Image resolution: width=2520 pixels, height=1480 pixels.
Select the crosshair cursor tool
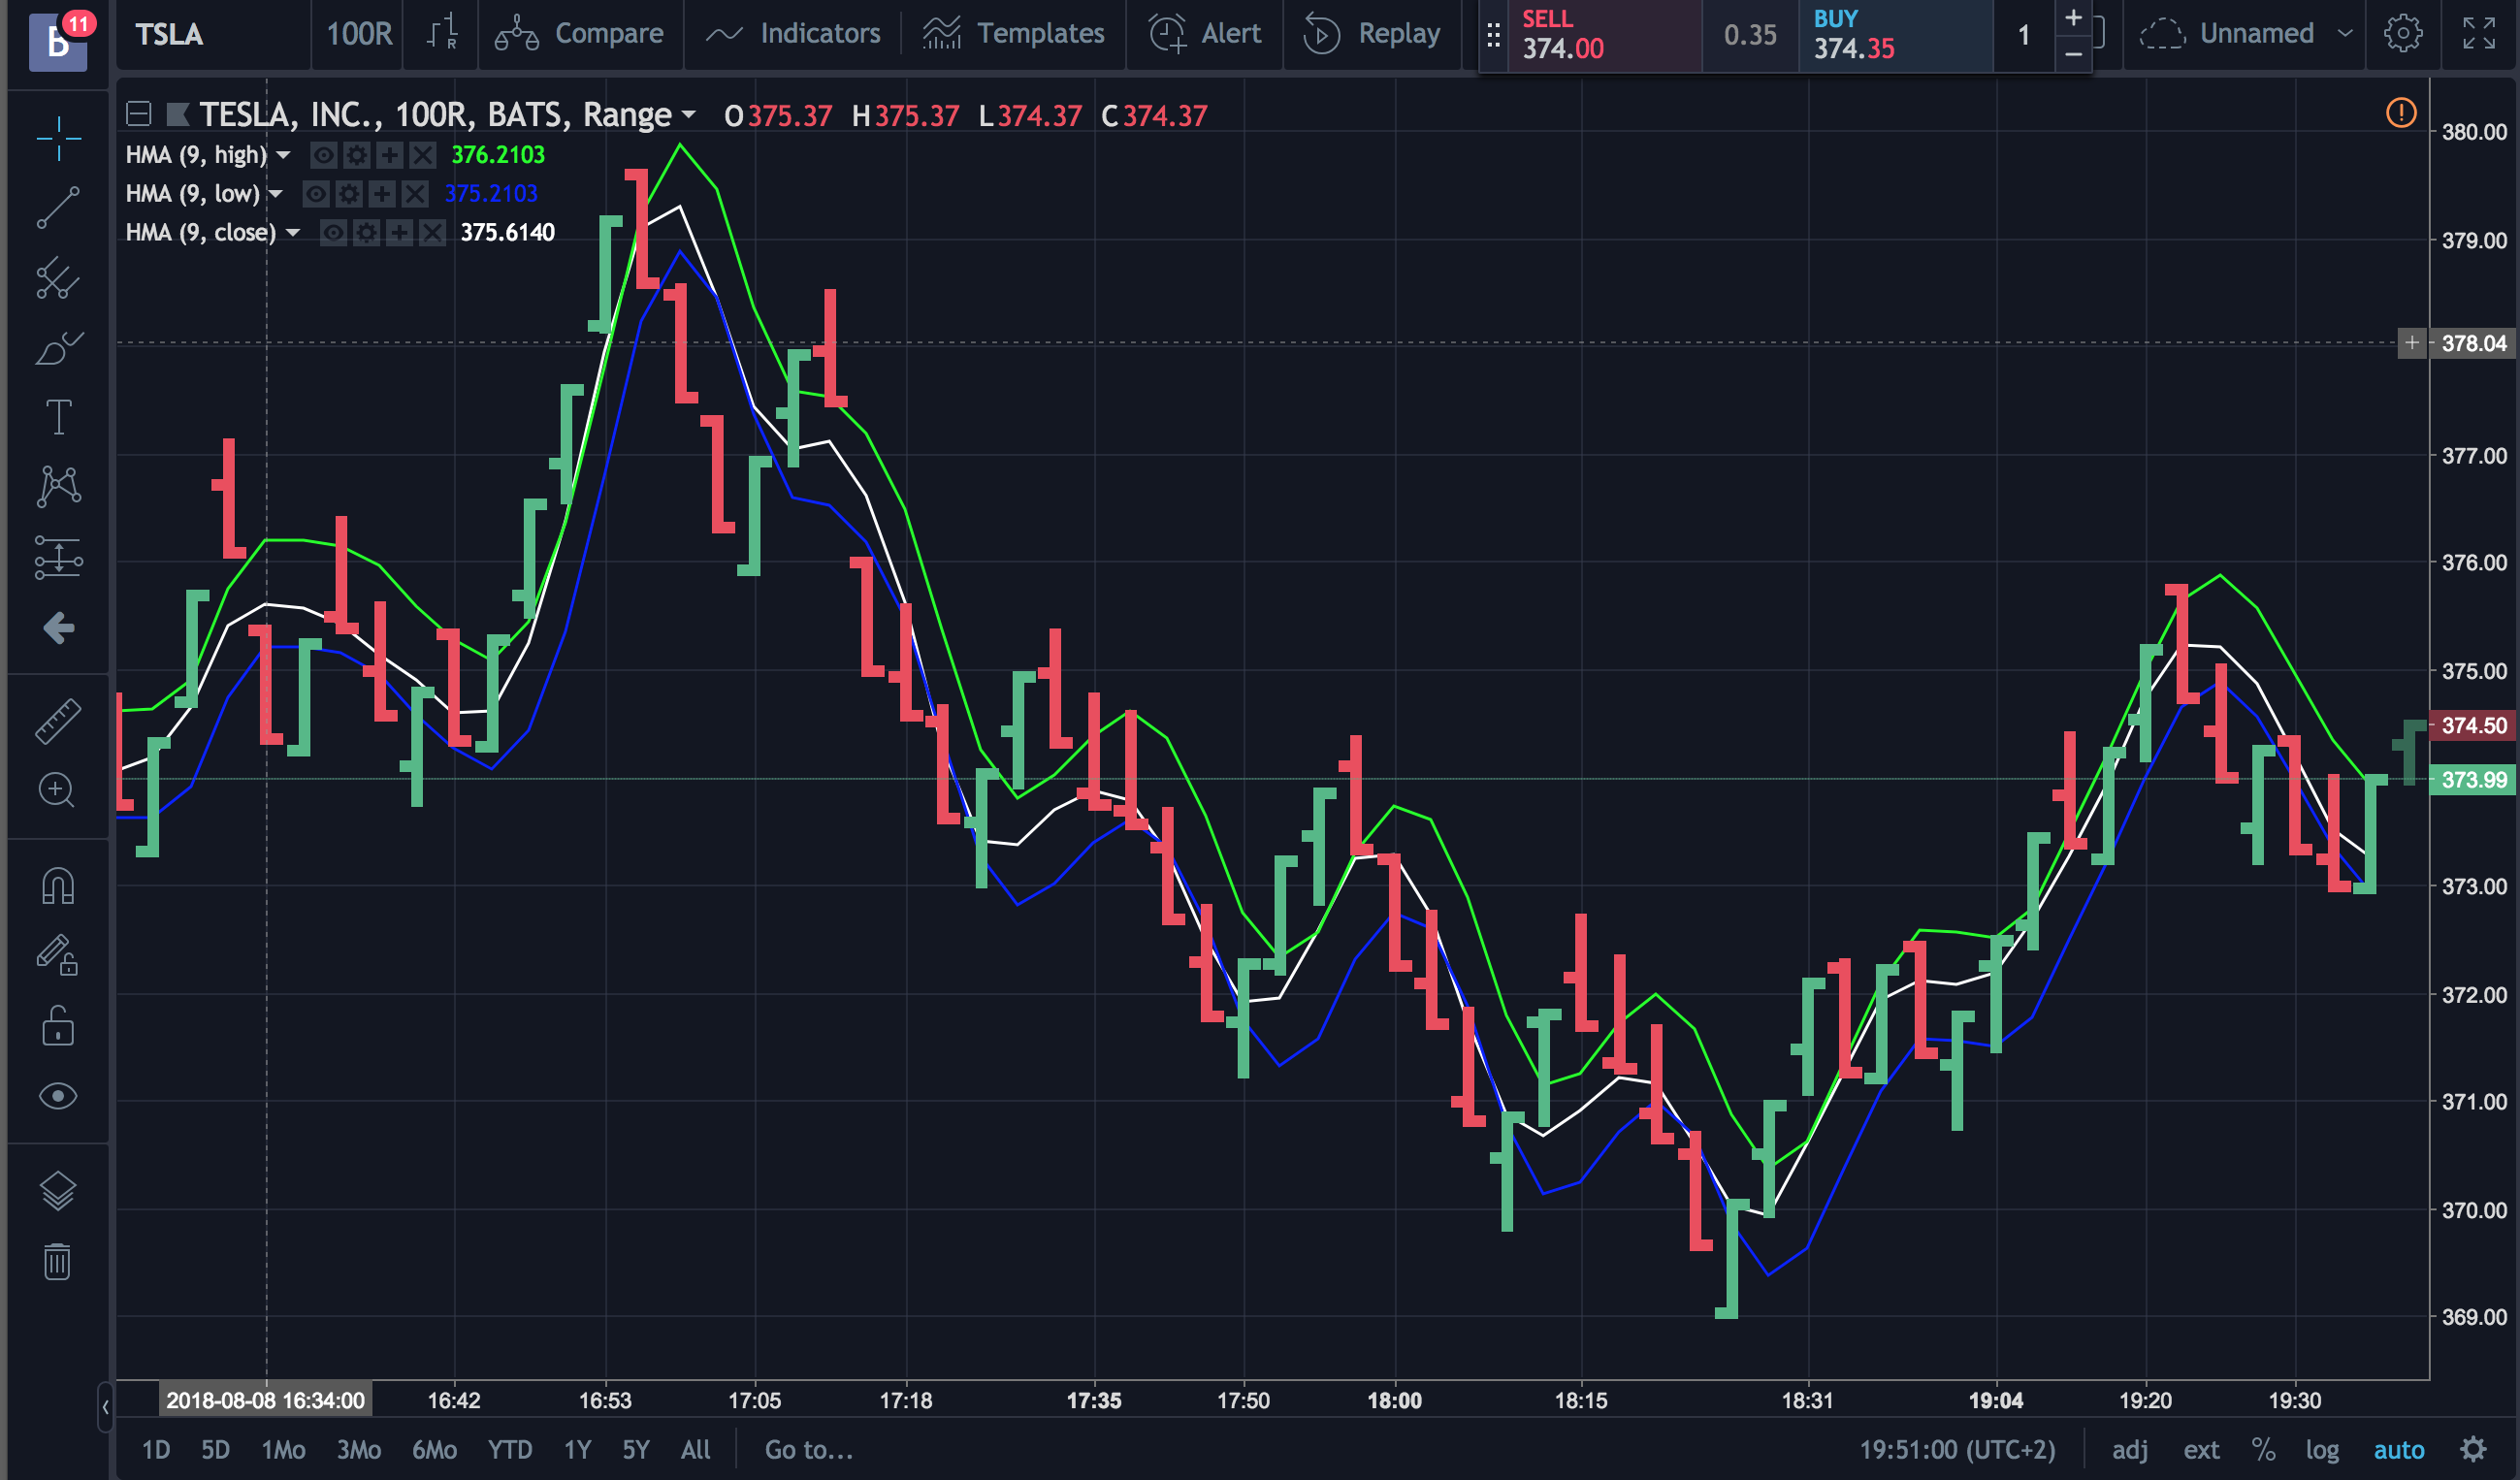pos(59,138)
